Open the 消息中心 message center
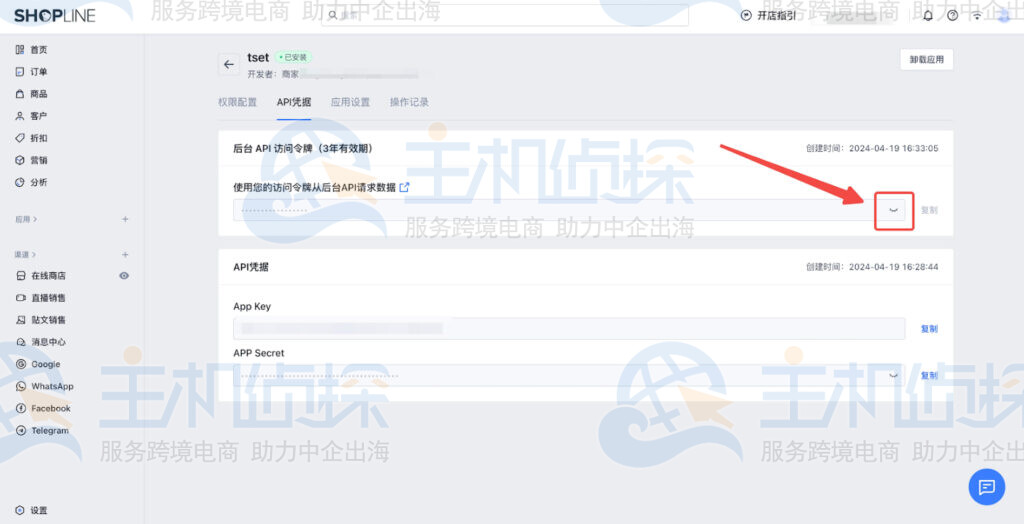The image size is (1024, 524). 40,342
